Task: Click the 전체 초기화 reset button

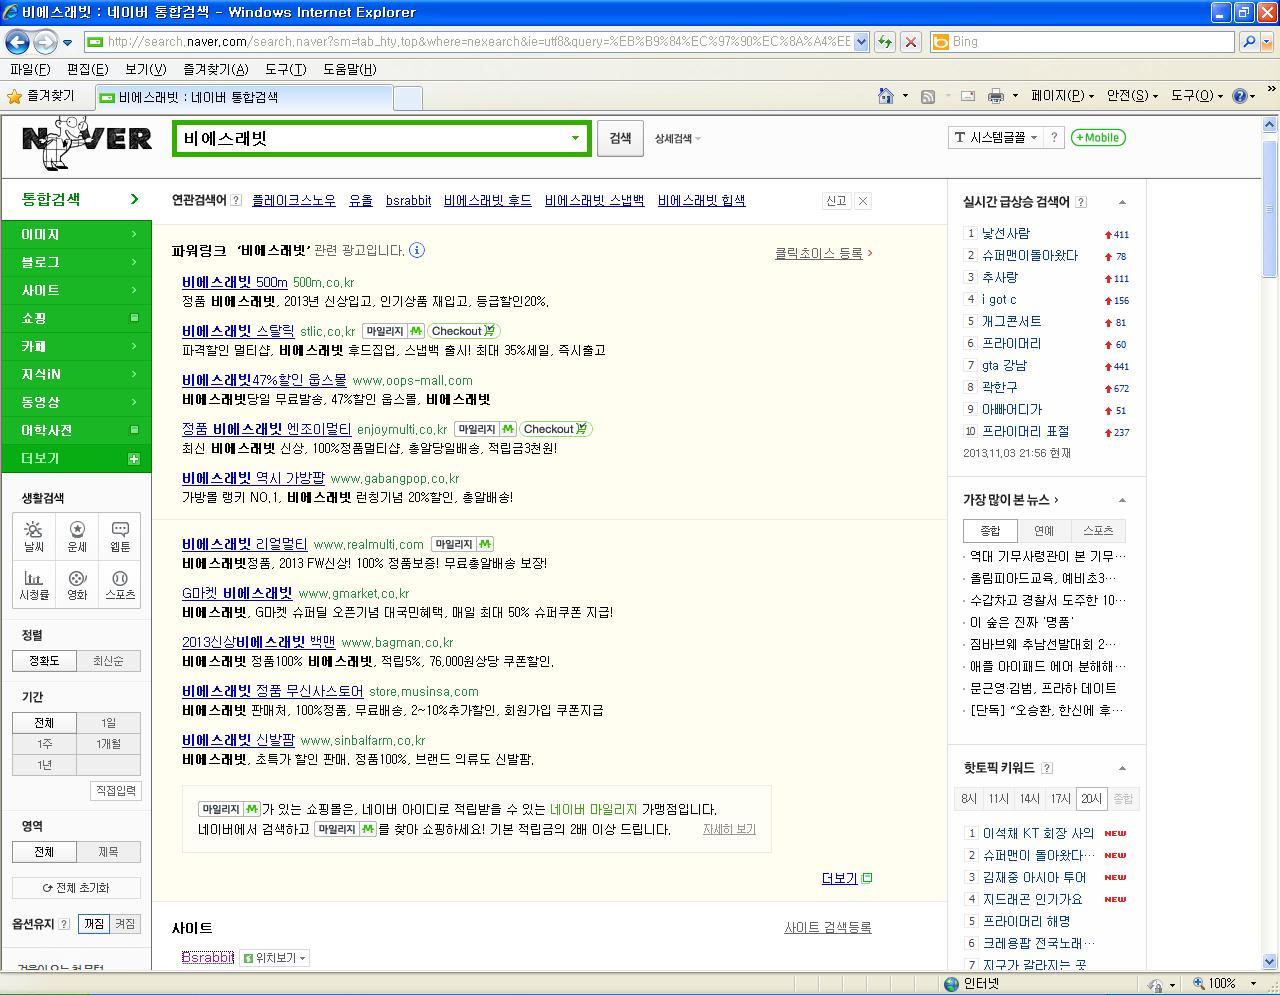Action: point(76,888)
